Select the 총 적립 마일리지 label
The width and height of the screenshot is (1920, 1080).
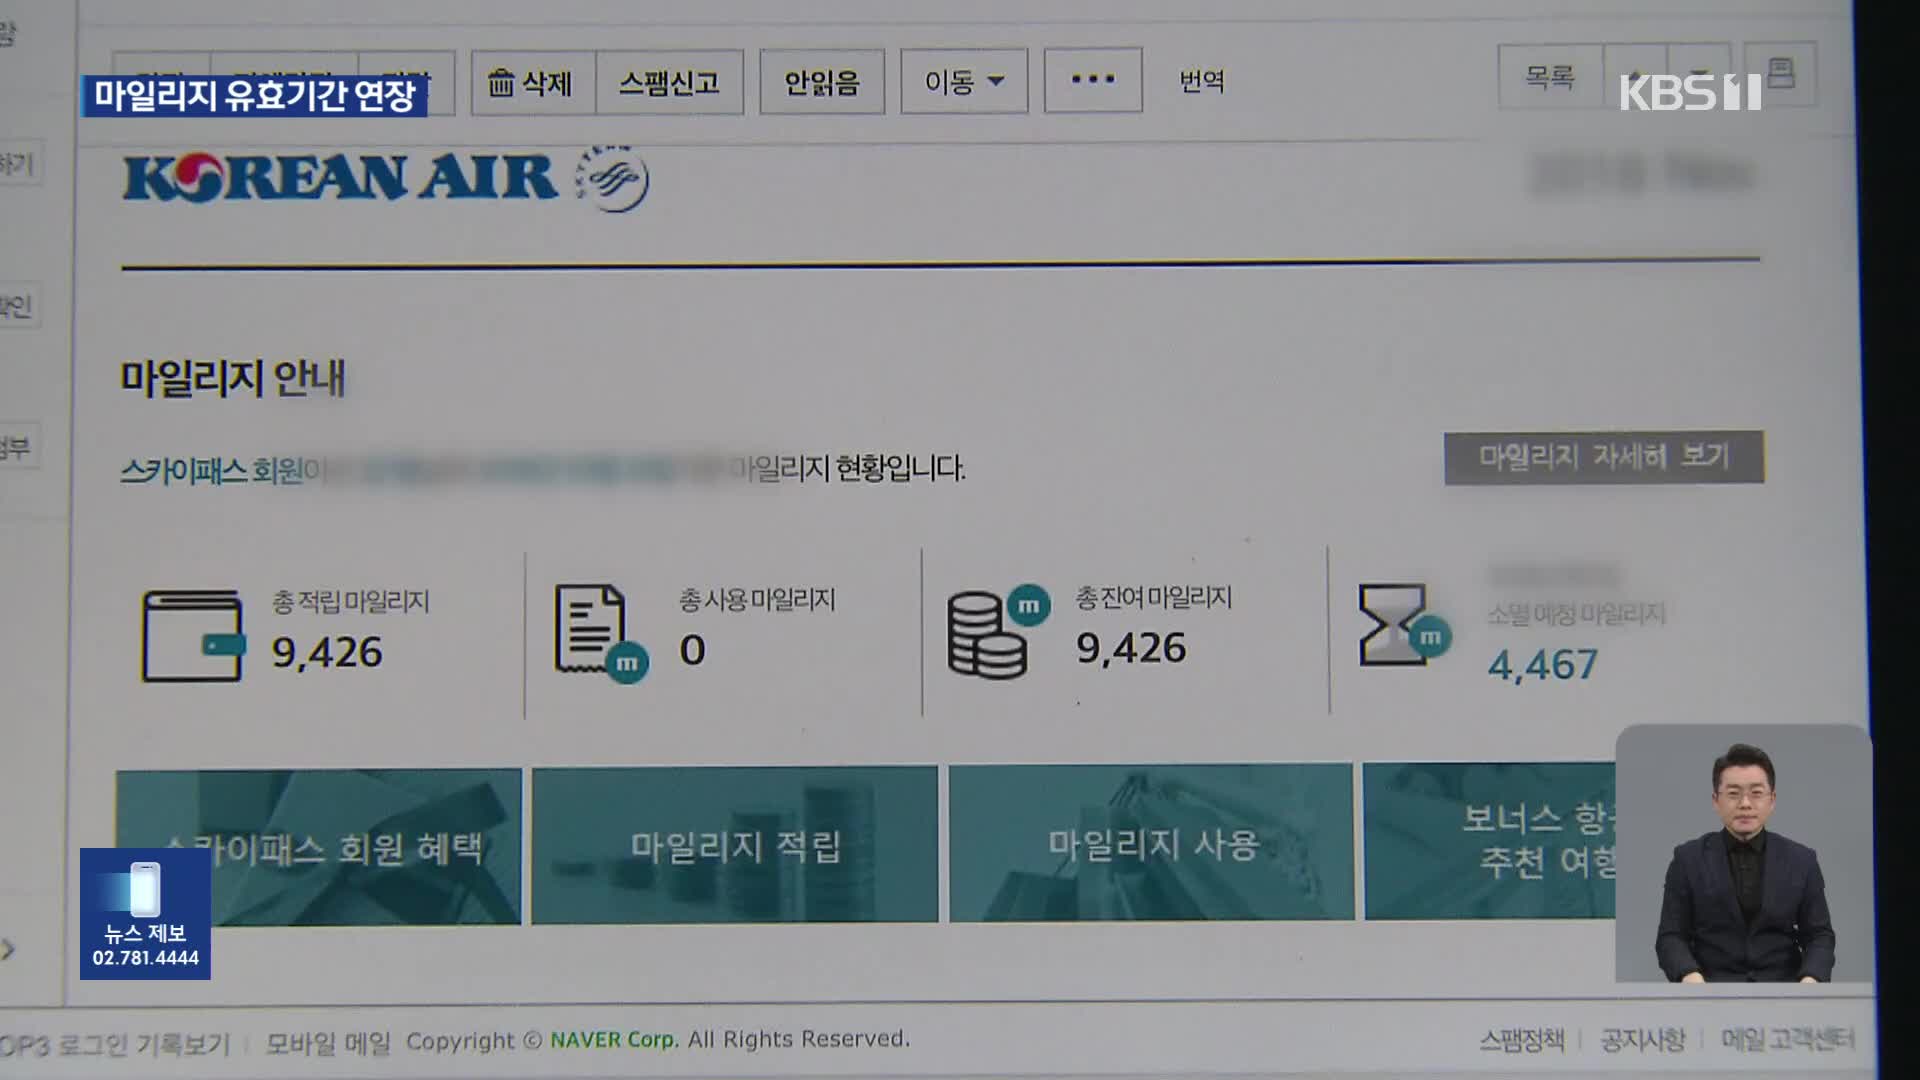point(350,601)
